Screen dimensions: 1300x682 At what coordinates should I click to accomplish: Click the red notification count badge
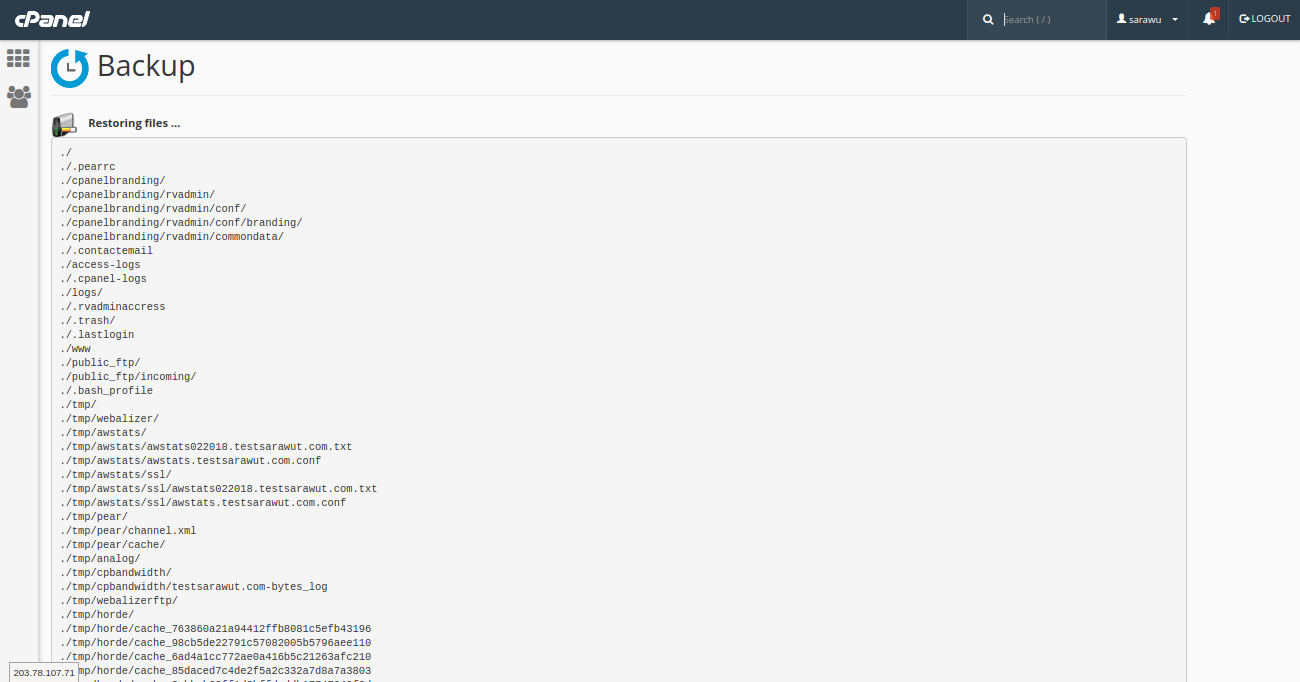point(1214,13)
